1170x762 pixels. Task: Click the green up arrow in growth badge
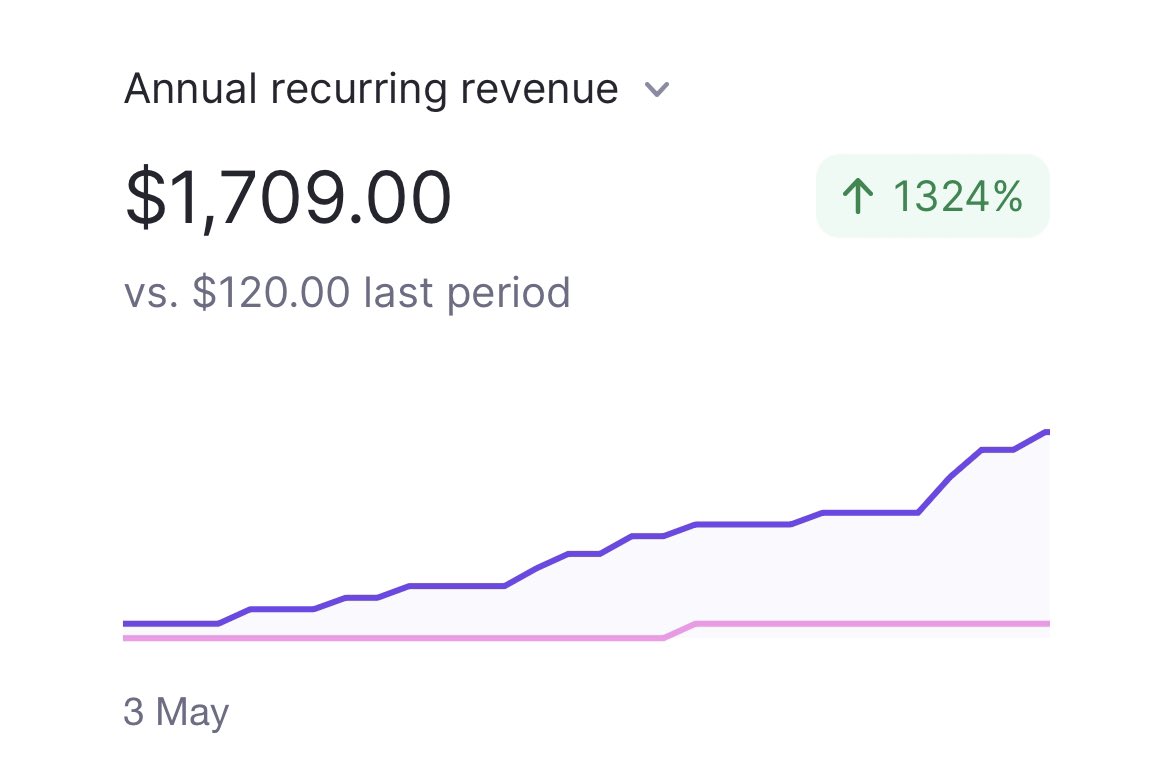(857, 196)
